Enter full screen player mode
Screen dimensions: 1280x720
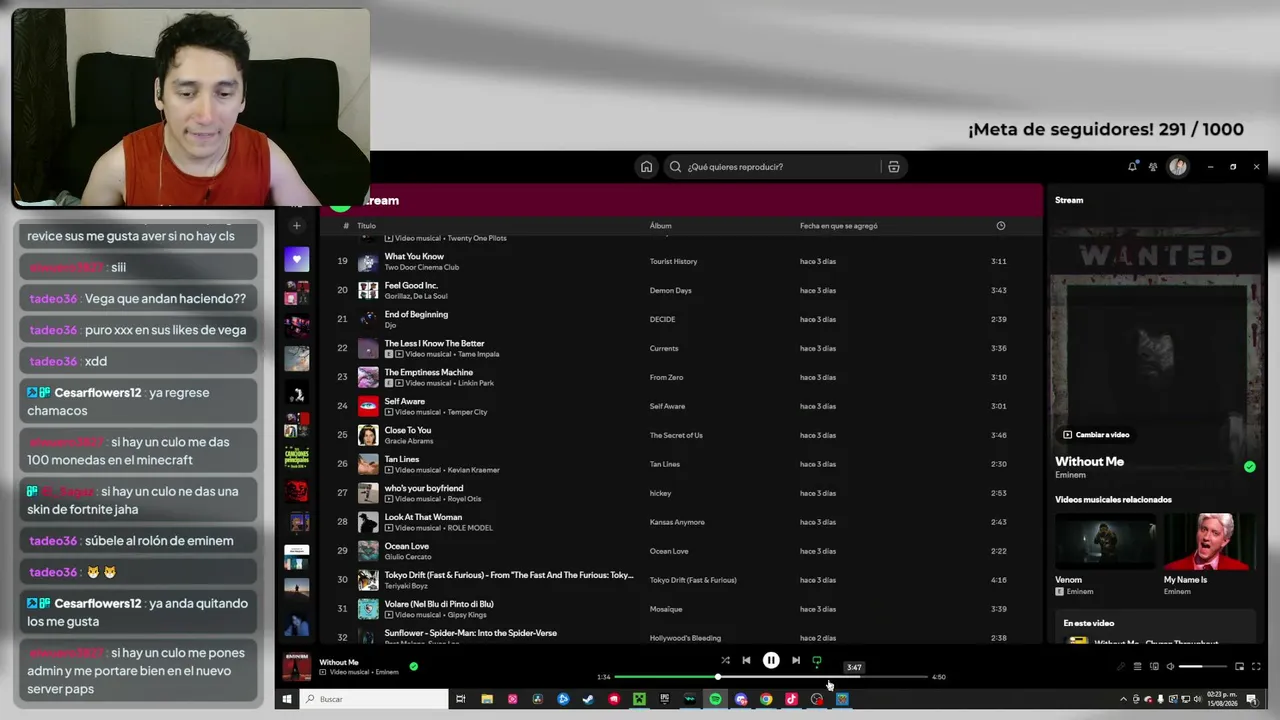[1257, 667]
